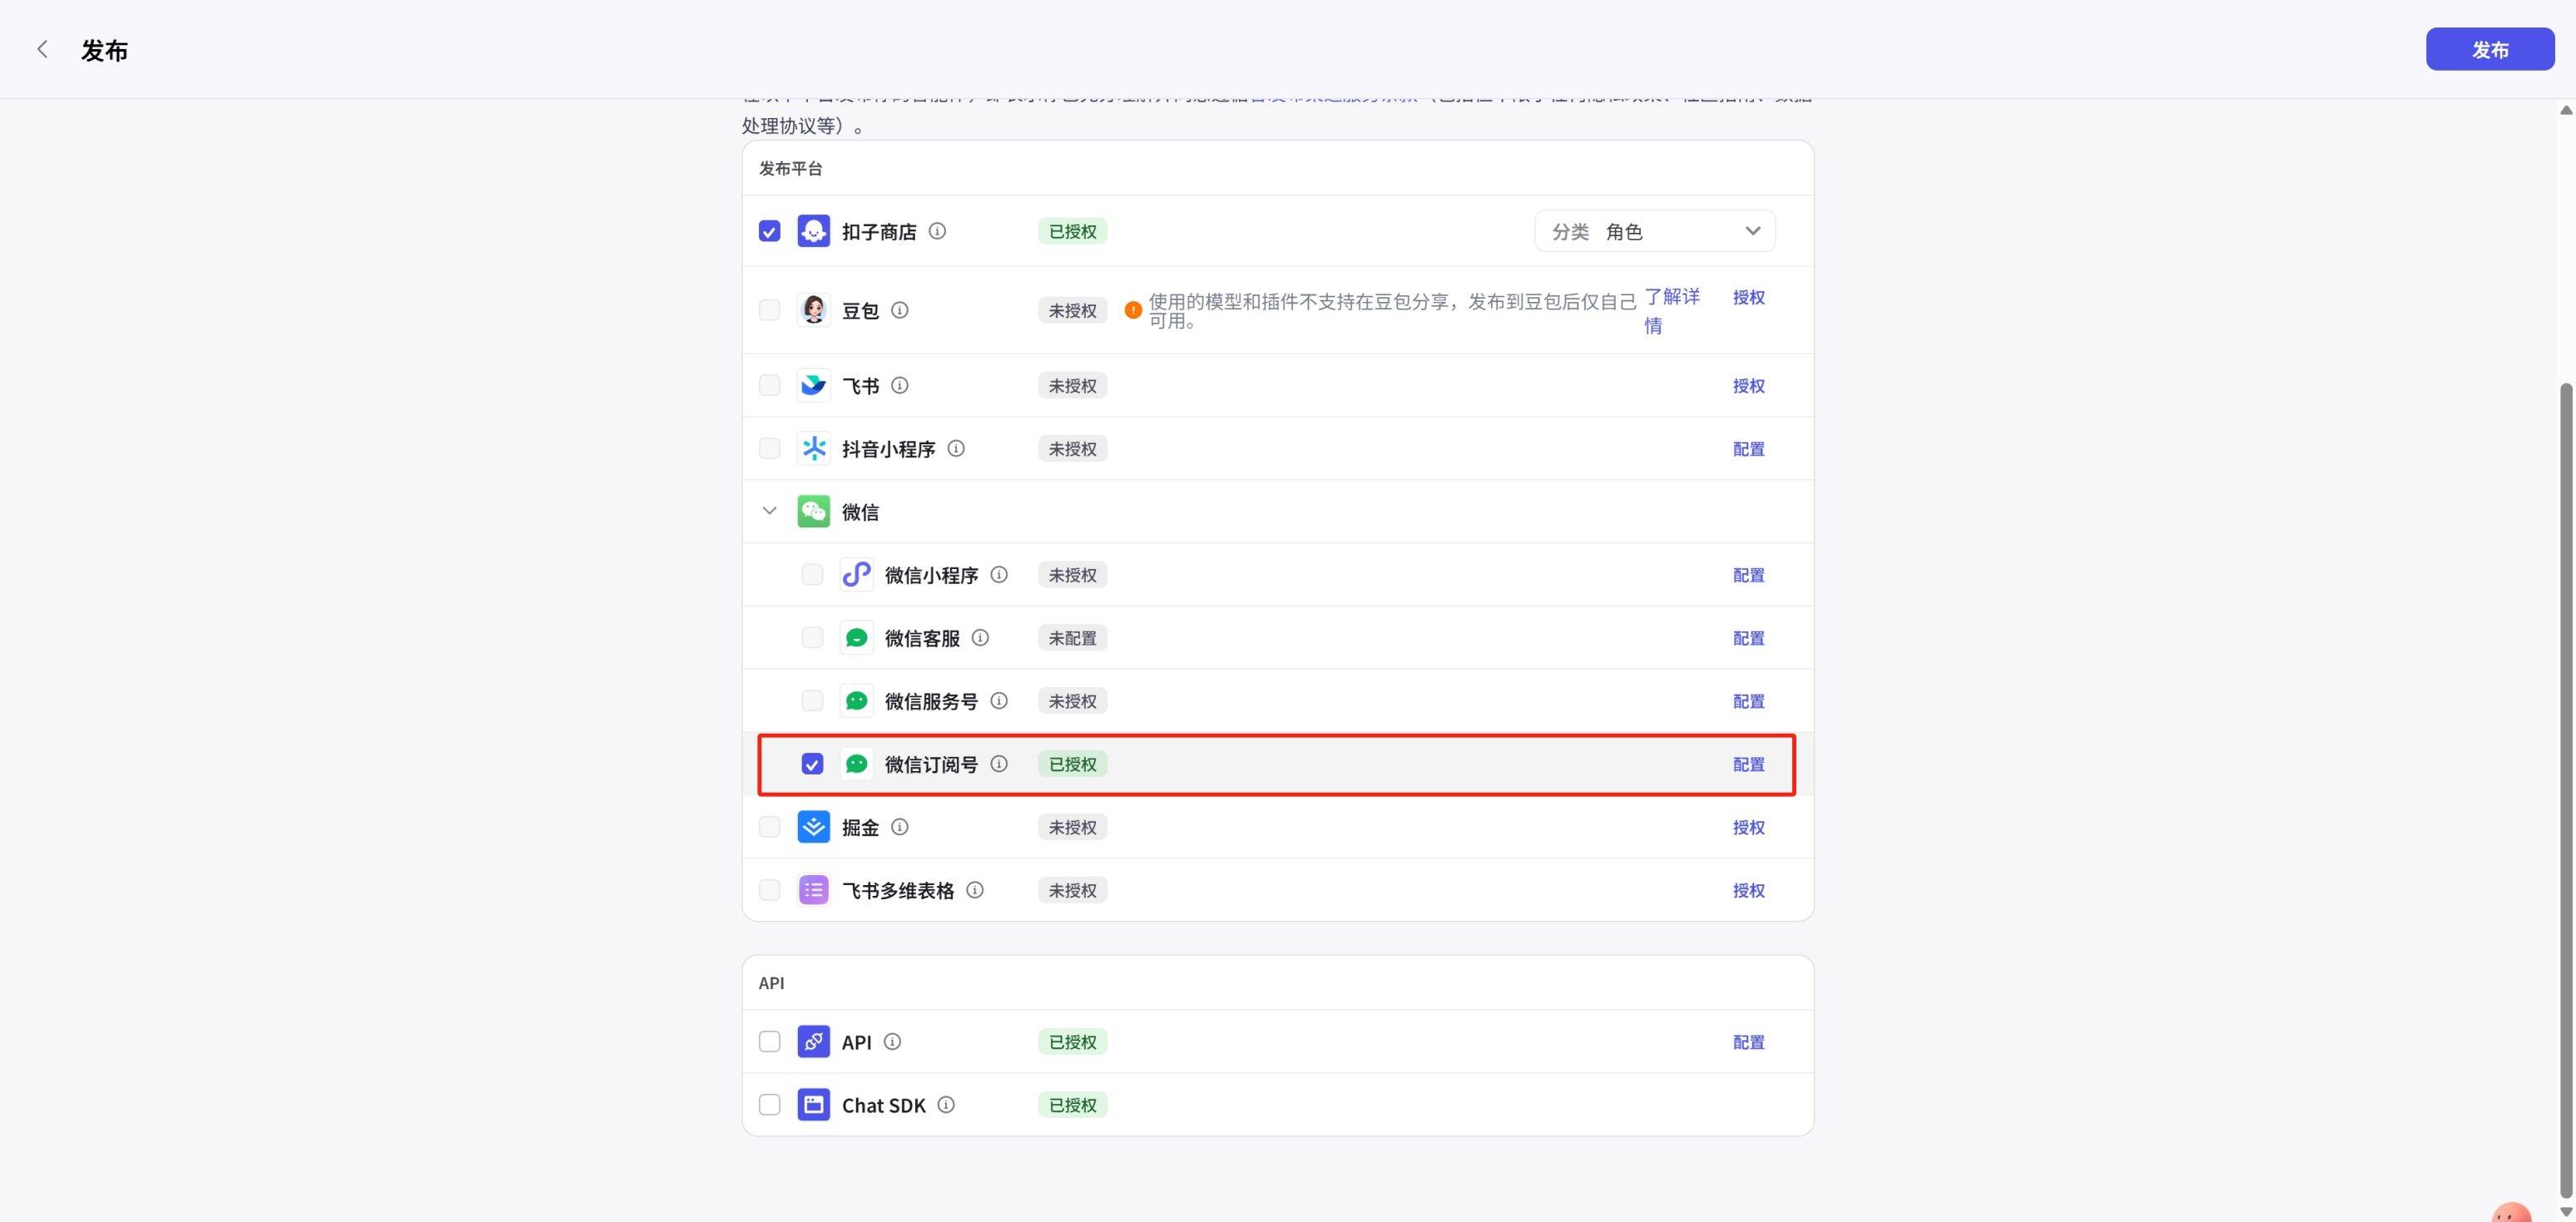Click info icon beside 抖音小程序
Viewport: 2576px width, 1222px height.
956,448
